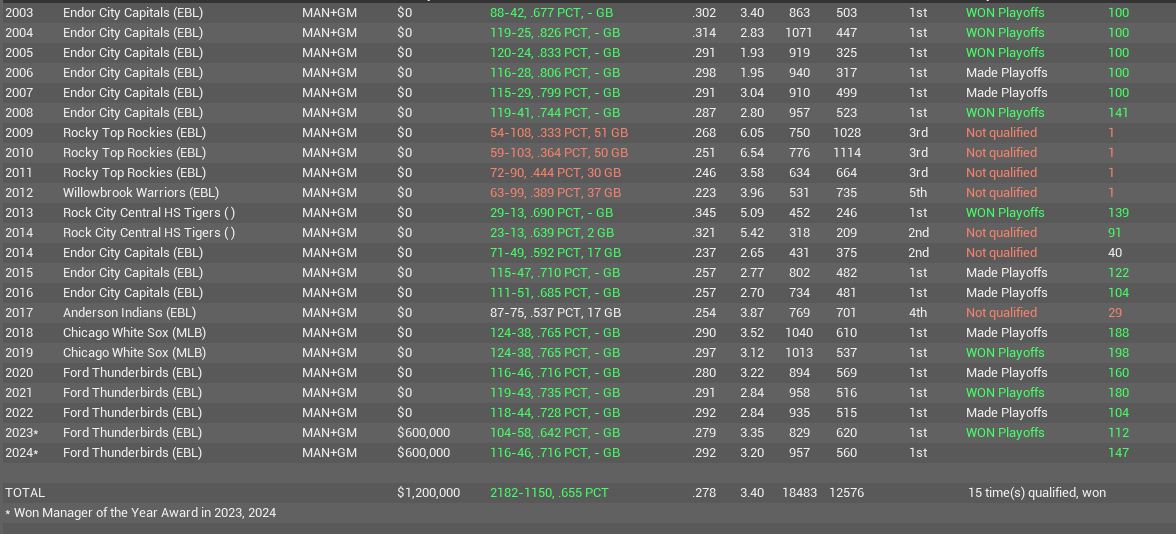The height and width of the screenshot is (534, 1176).
Task: Select the 2018 Chicago White Sox (MLB) name
Action: point(134,333)
